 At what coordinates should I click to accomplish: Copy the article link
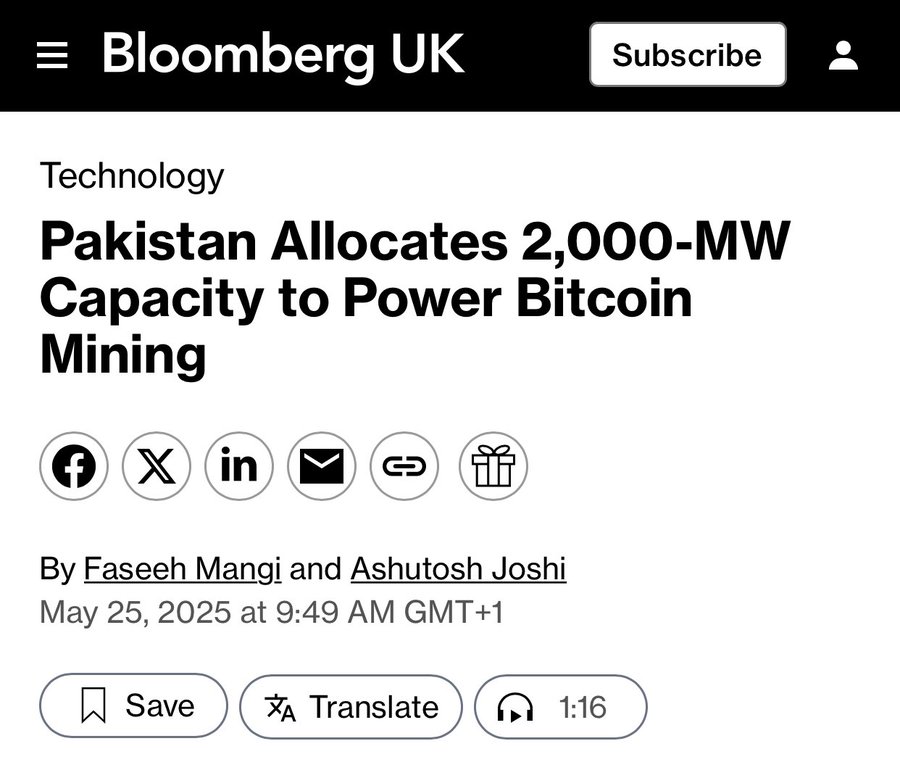[x=404, y=466]
